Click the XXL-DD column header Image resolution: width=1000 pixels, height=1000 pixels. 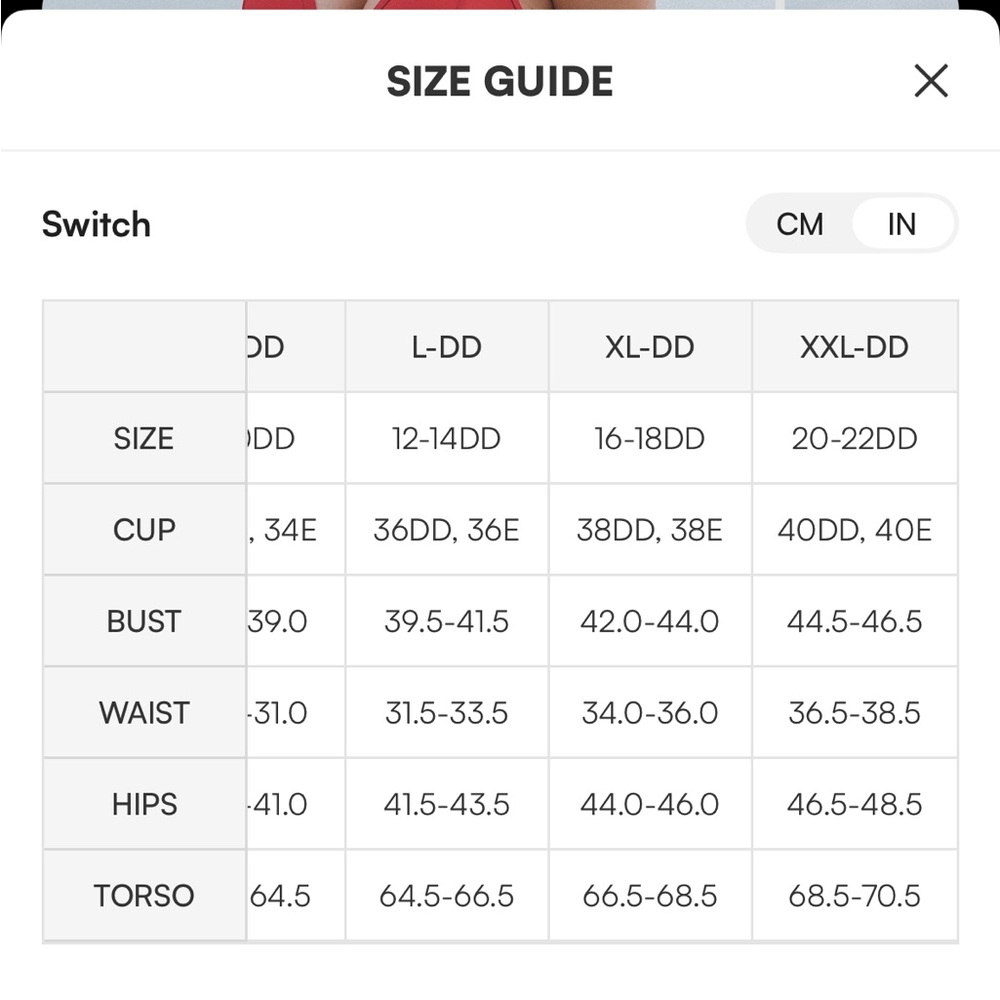point(855,347)
